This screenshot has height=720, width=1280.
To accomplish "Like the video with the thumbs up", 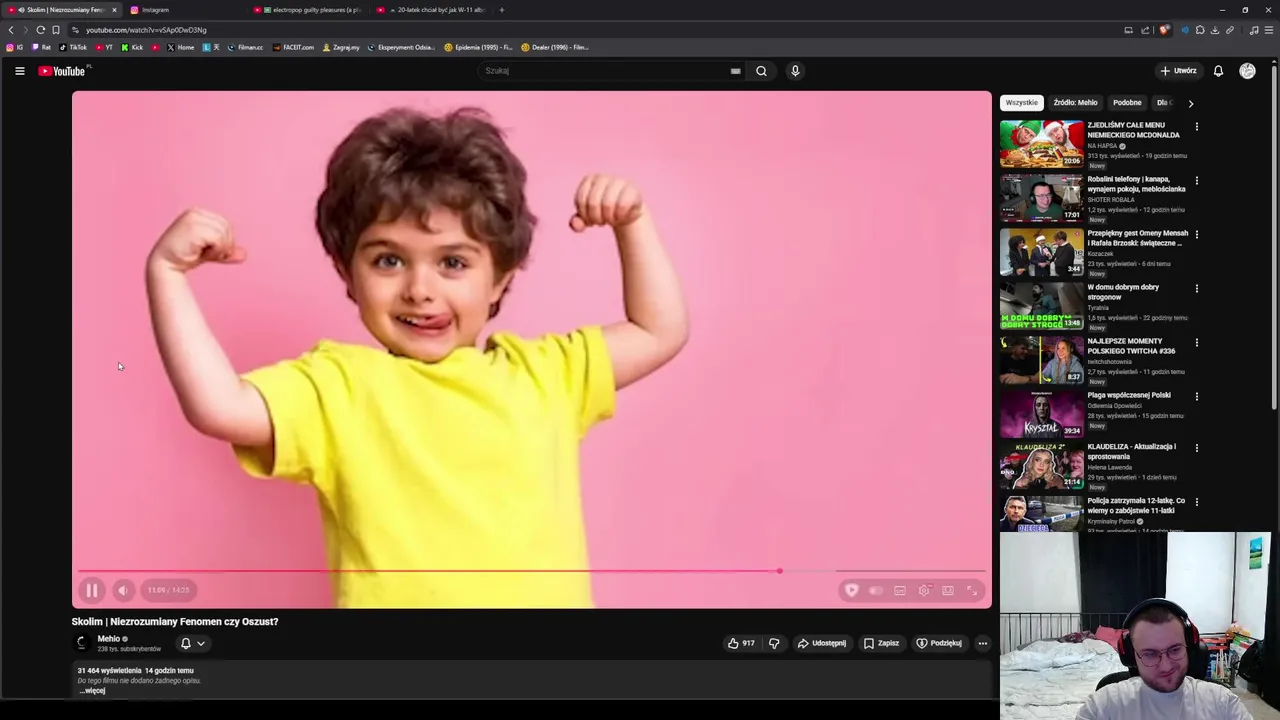I will 741,643.
